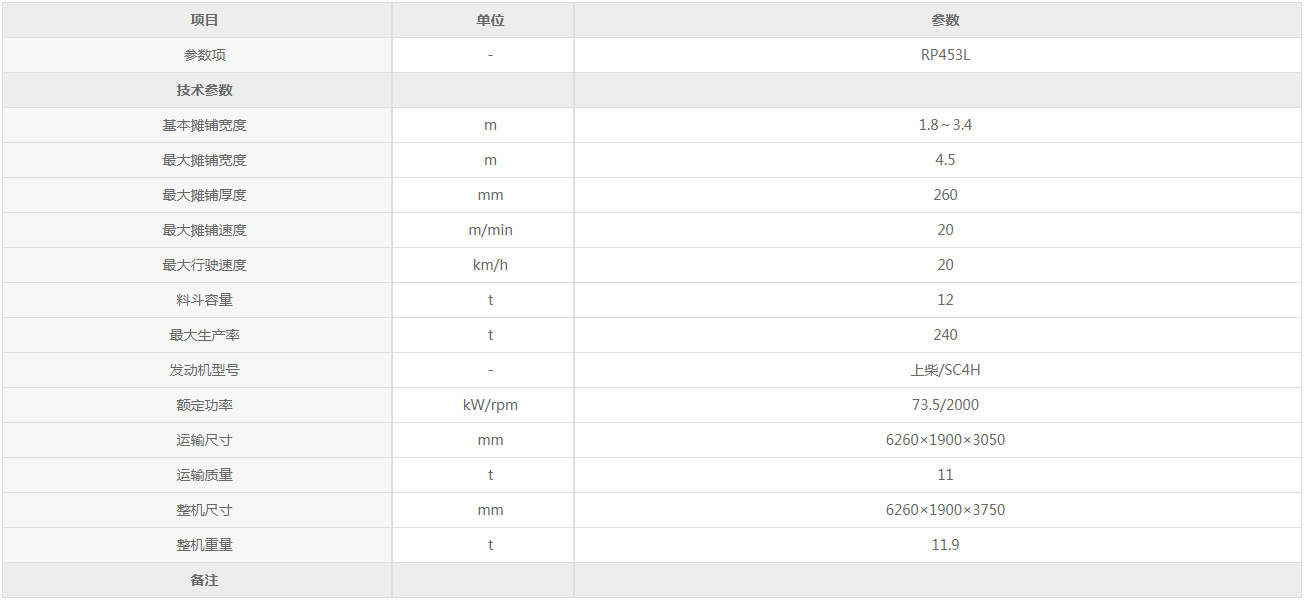Click the 11.9 machine weight value

pyautogui.click(x=945, y=545)
